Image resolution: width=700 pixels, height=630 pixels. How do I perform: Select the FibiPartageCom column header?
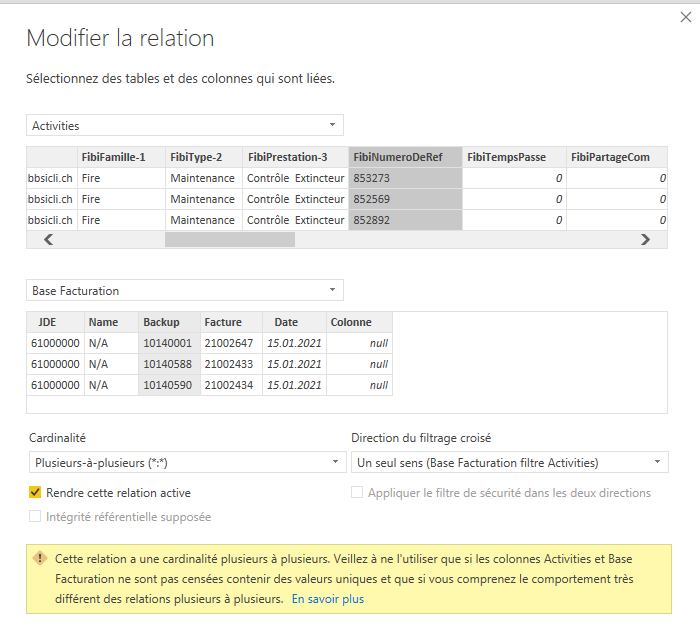(x=617, y=157)
